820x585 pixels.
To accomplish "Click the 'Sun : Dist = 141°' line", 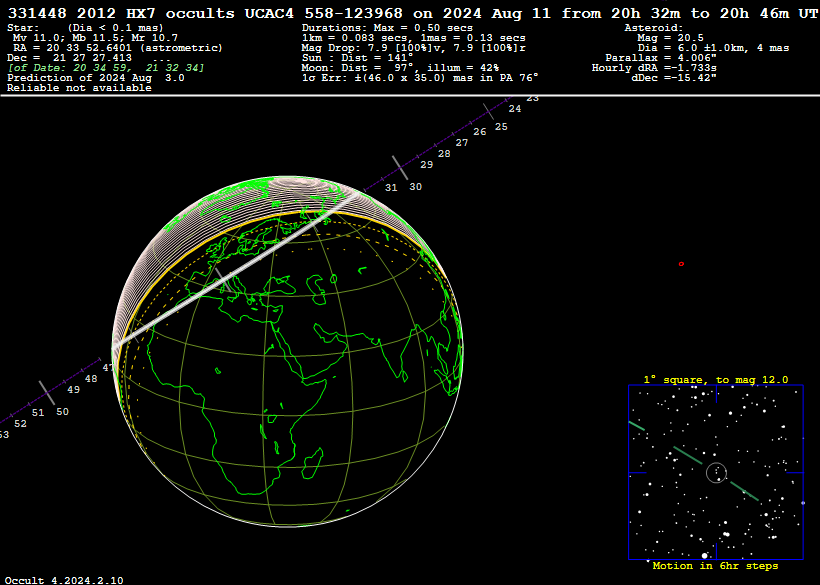I will click(x=358, y=58).
